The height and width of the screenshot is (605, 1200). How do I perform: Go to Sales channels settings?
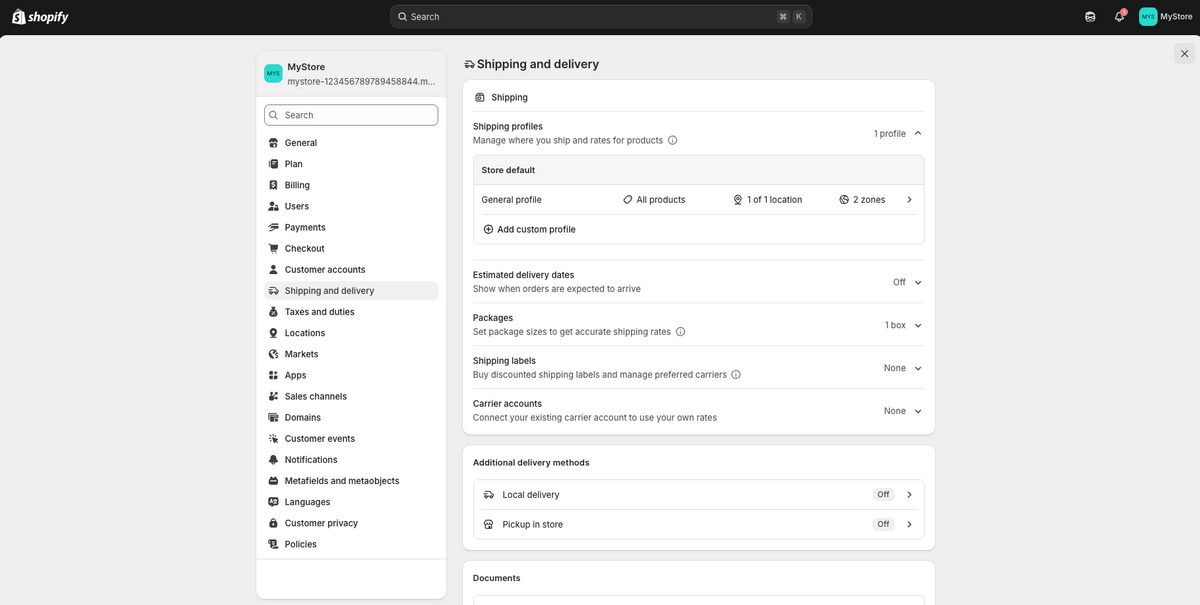point(351,396)
